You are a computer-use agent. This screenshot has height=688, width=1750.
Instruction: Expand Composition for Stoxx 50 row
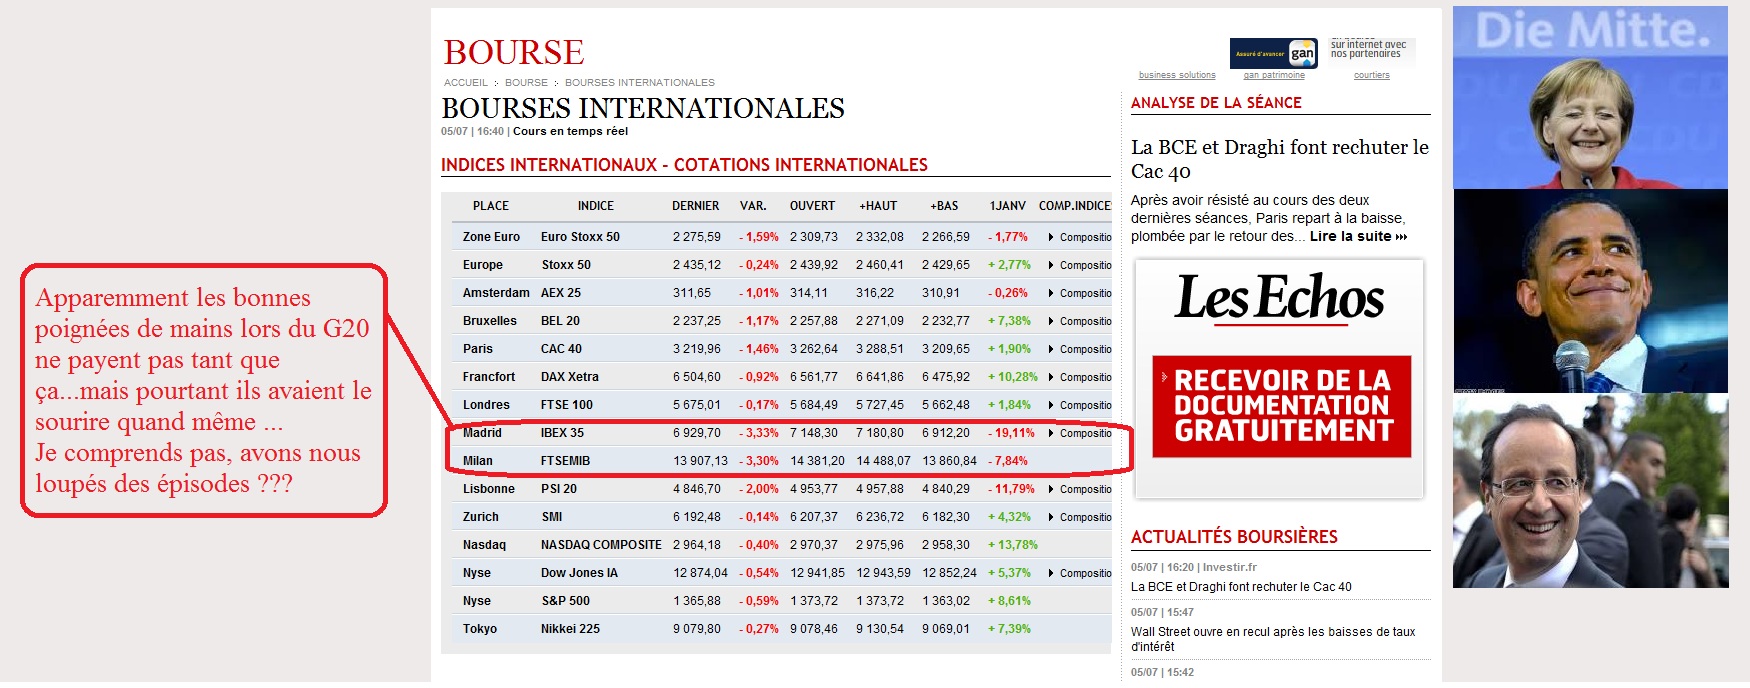(x=1080, y=265)
